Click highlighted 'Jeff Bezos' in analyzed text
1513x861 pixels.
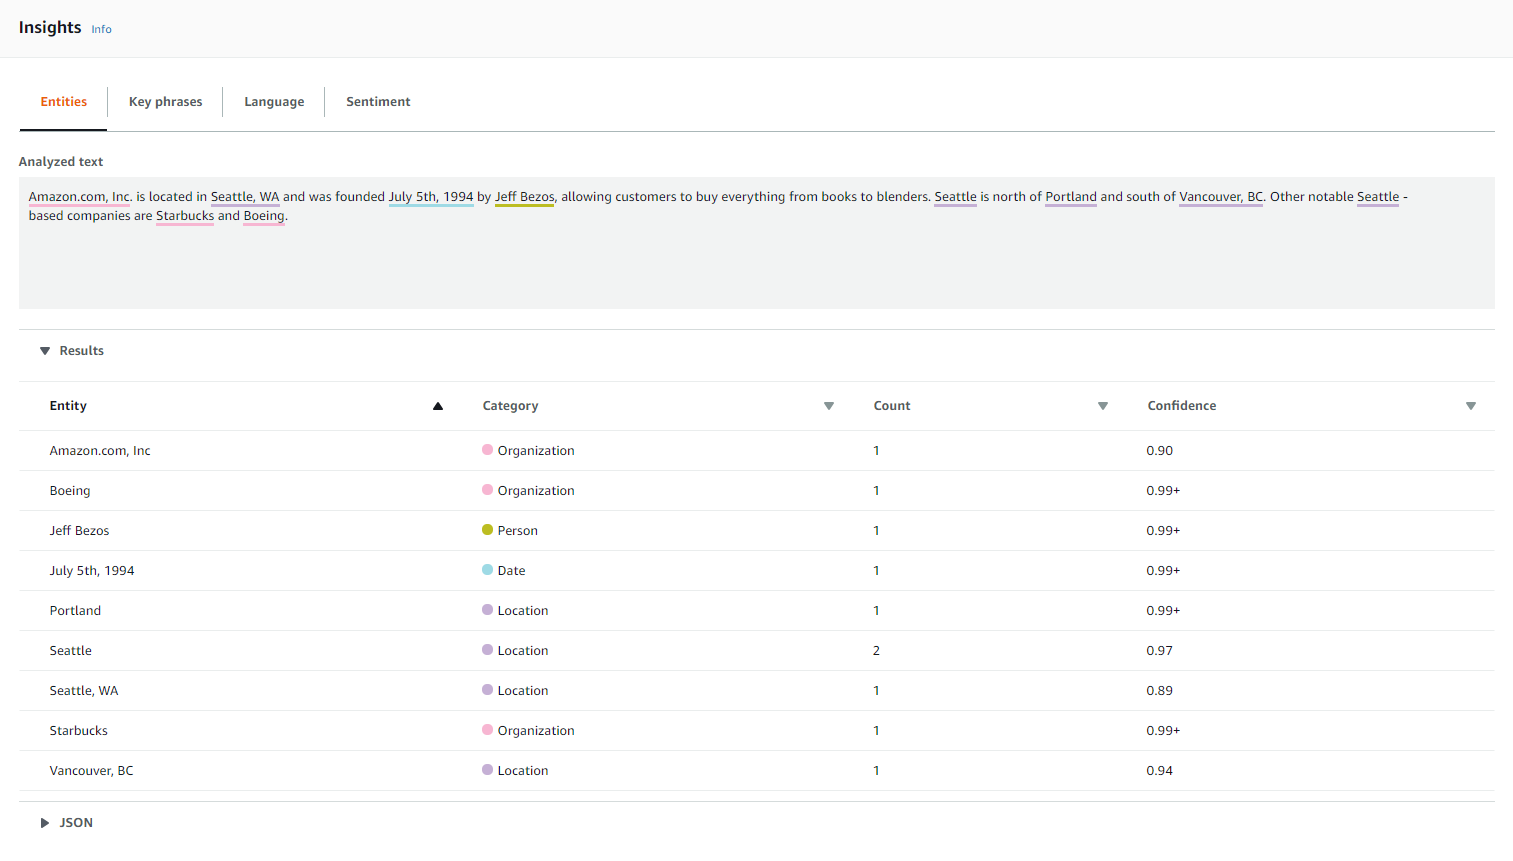tap(525, 197)
